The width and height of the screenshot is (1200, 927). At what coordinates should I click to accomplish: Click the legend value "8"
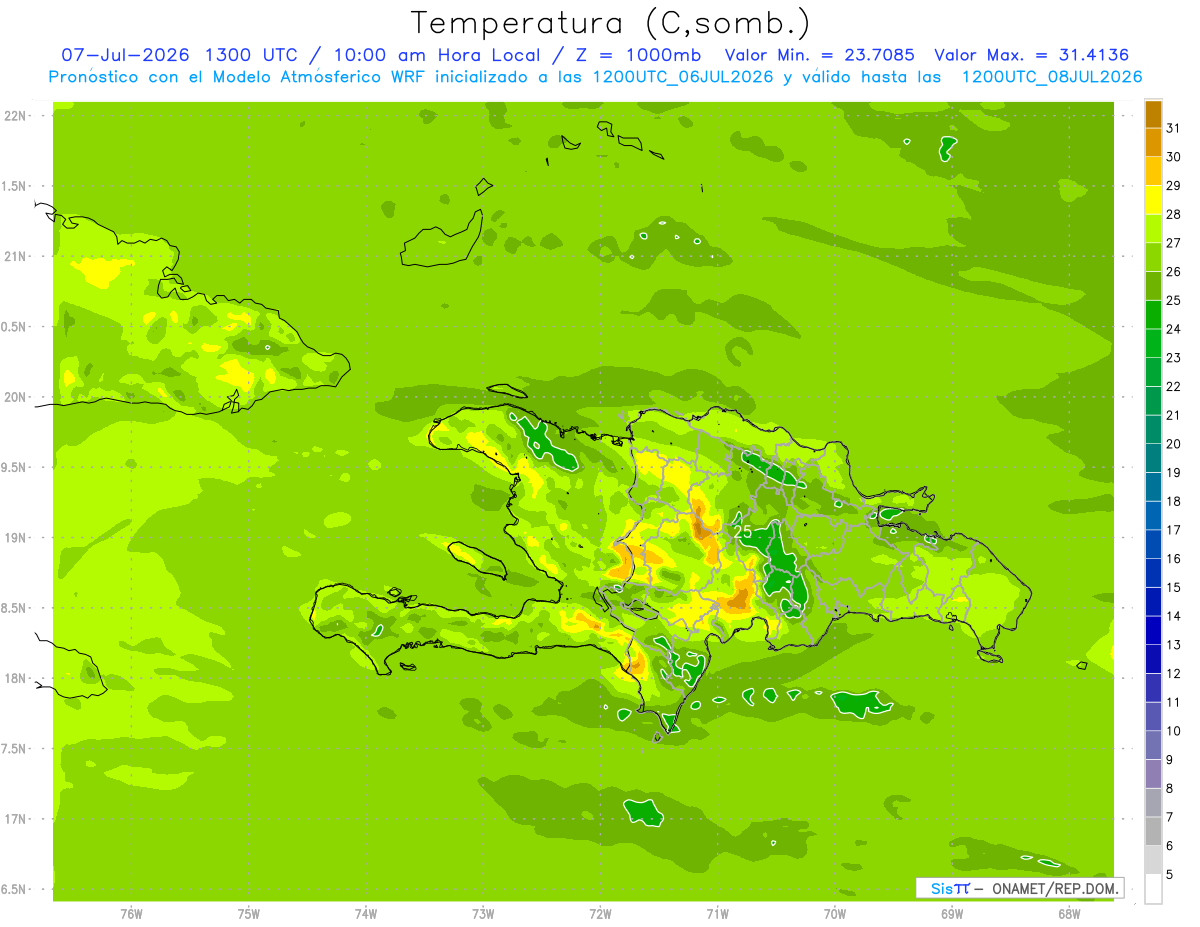click(1170, 789)
